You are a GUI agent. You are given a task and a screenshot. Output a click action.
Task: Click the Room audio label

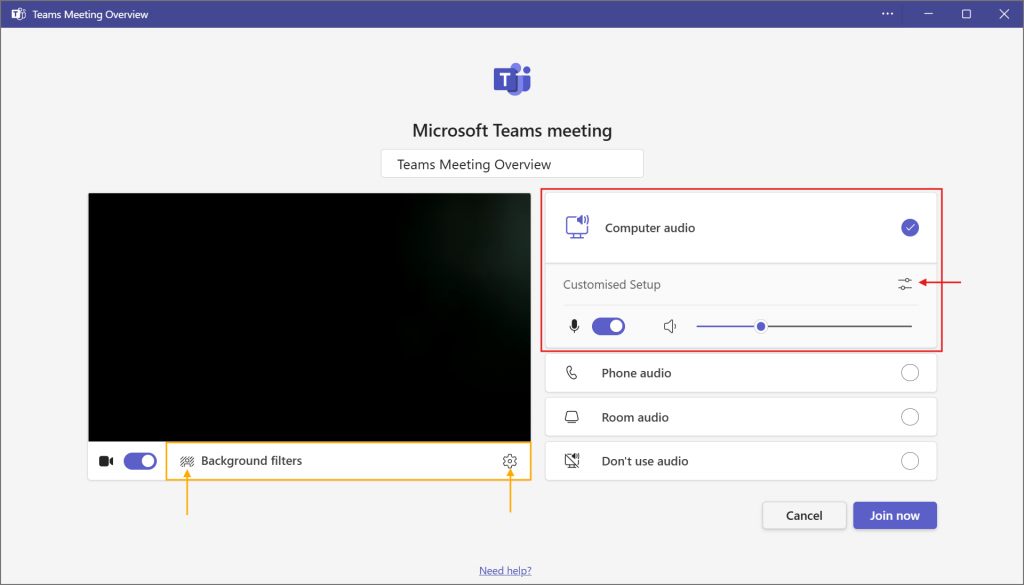pyautogui.click(x=635, y=418)
